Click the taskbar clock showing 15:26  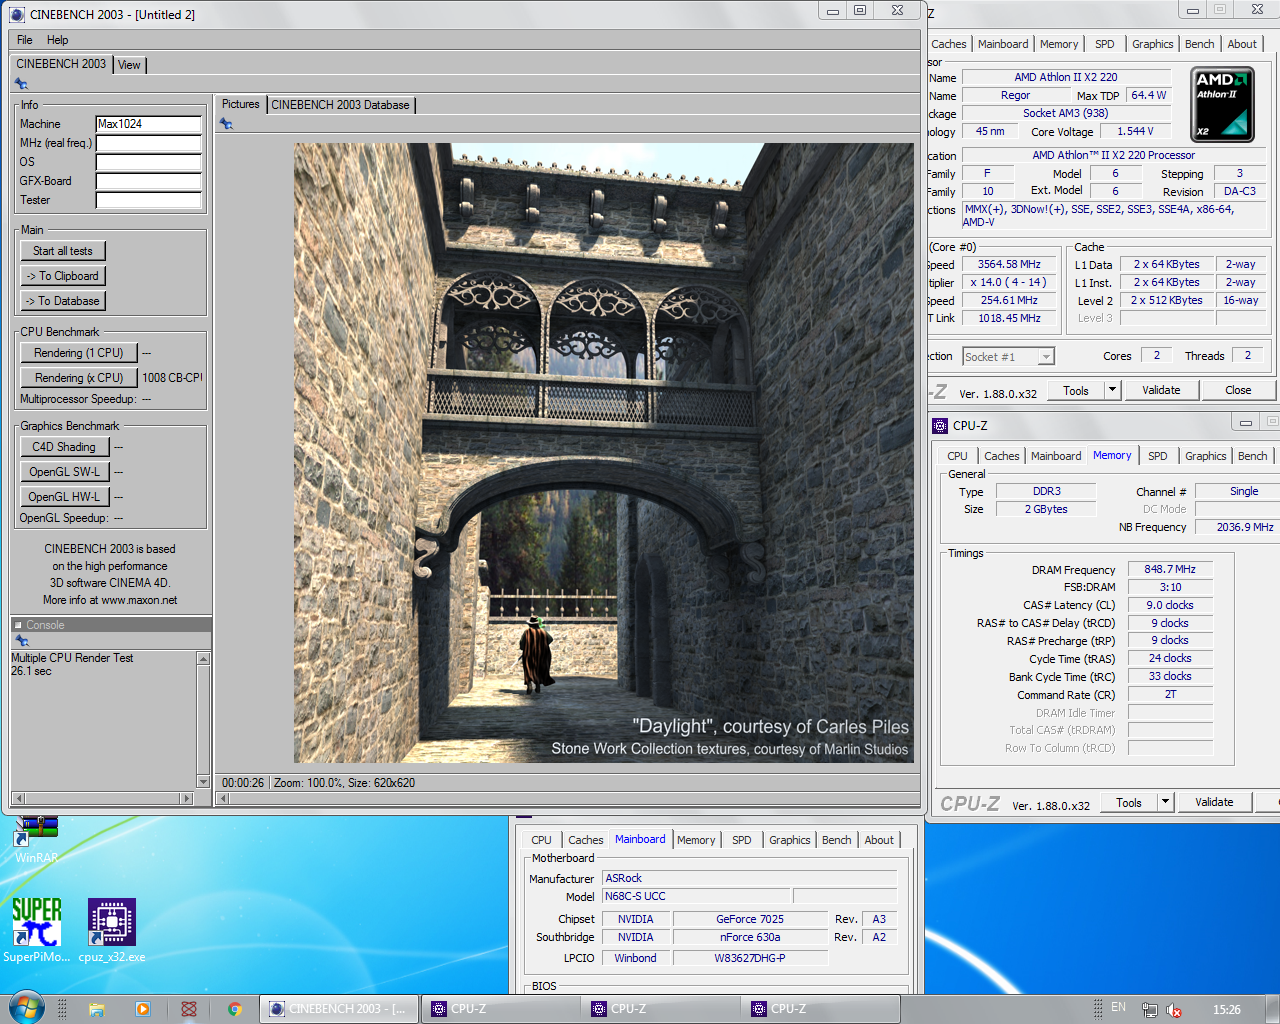tap(1226, 1010)
